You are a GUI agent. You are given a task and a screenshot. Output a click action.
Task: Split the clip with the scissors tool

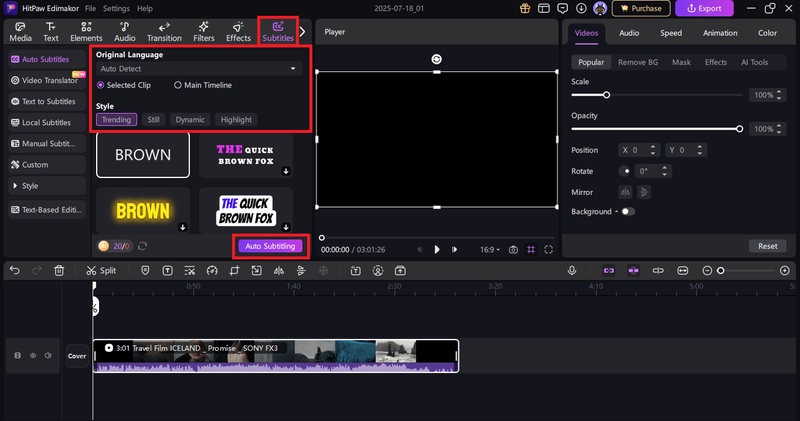(x=101, y=270)
